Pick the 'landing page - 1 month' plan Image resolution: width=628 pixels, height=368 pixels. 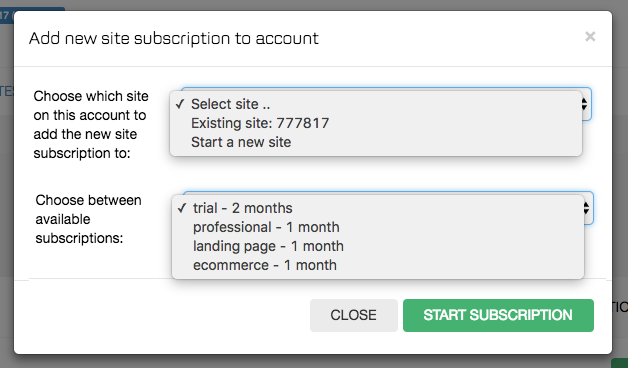[378, 246]
